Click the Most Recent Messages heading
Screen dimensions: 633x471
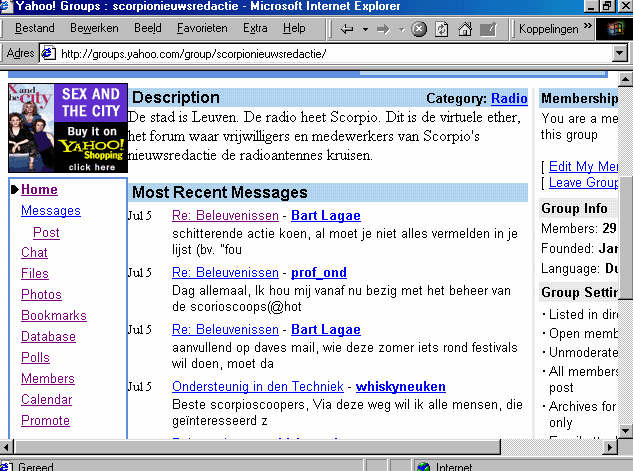pos(220,193)
